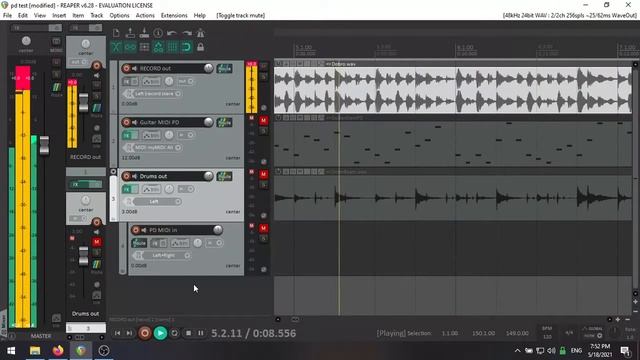
Task: Solo the RECORD out track
Action: tap(264, 76)
